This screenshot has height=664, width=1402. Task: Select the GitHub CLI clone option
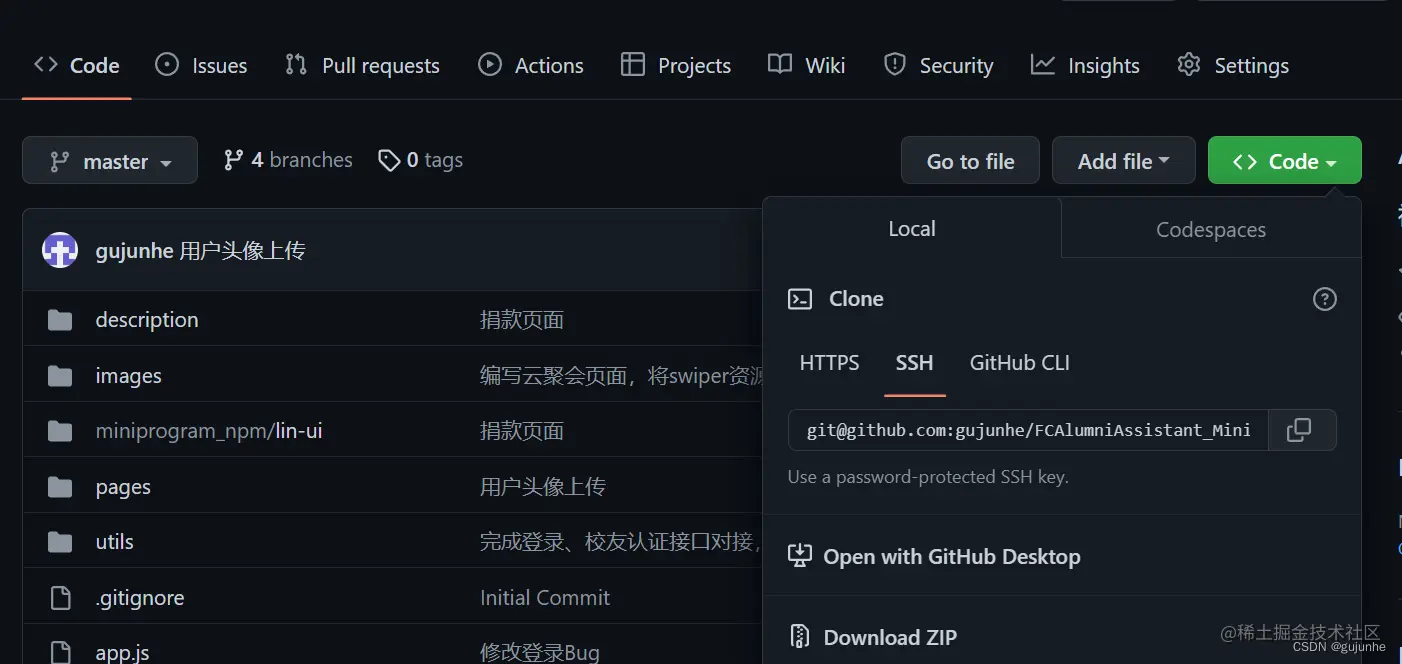tap(1019, 363)
